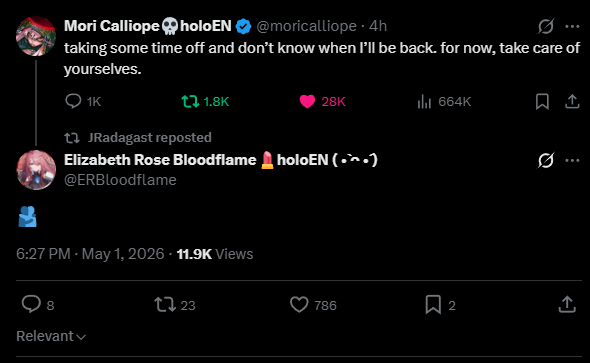Share Mori Calliope's tweet
The image size is (590, 363).
(x=572, y=102)
